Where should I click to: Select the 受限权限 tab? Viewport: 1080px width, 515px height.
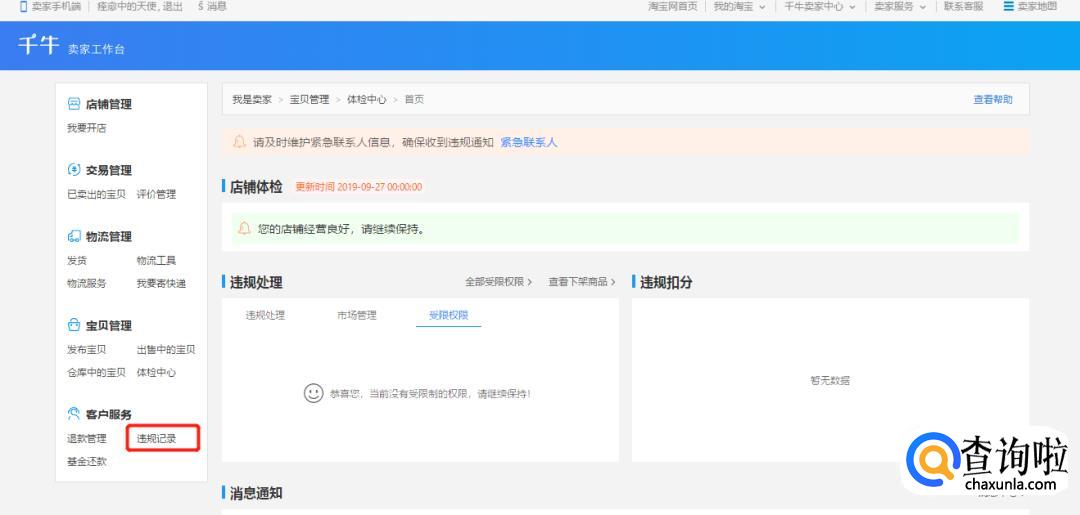point(448,315)
